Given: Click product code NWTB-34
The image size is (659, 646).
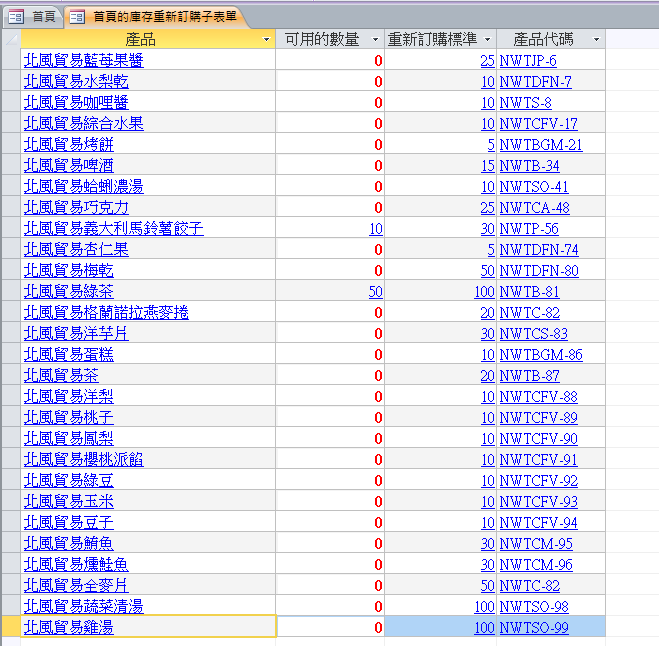Looking at the screenshot, I should click(x=530, y=166).
